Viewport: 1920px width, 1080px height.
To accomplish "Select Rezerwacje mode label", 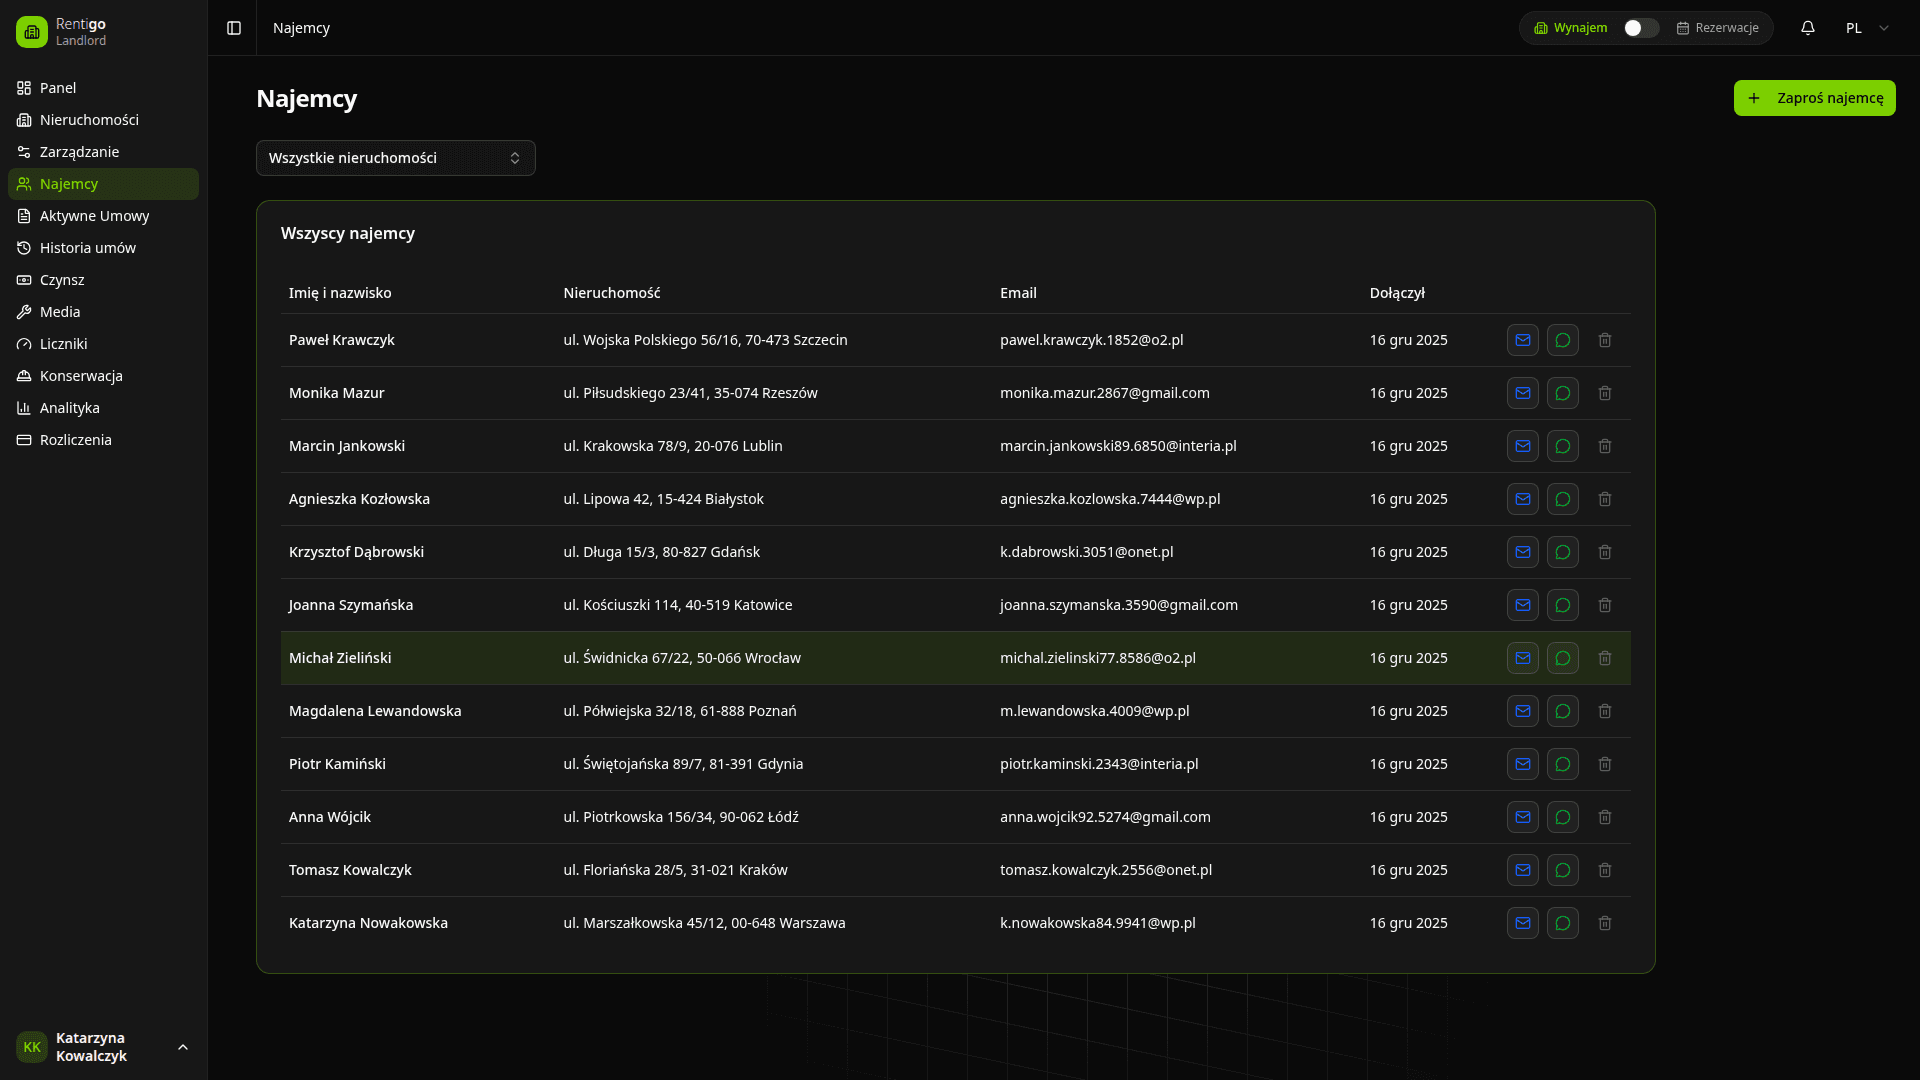I will tap(1717, 28).
